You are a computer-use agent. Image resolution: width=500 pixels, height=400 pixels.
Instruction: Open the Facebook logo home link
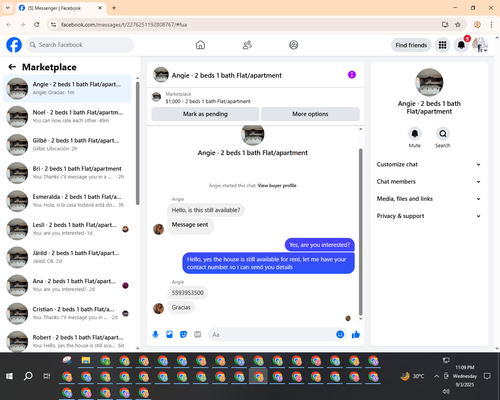pos(14,45)
